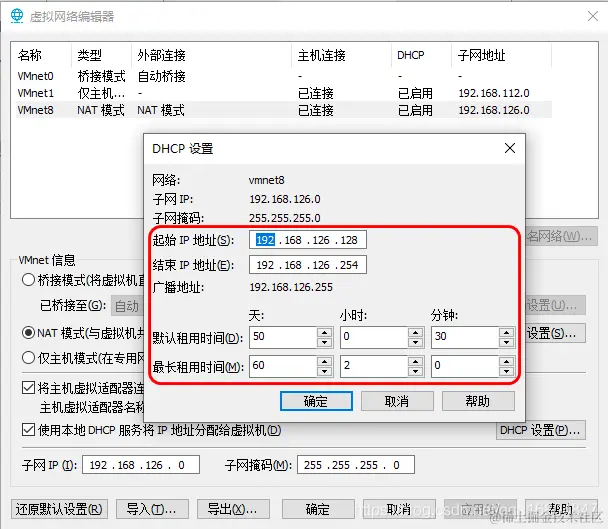
Task: Click the 类型 column header
Action: [102, 55]
